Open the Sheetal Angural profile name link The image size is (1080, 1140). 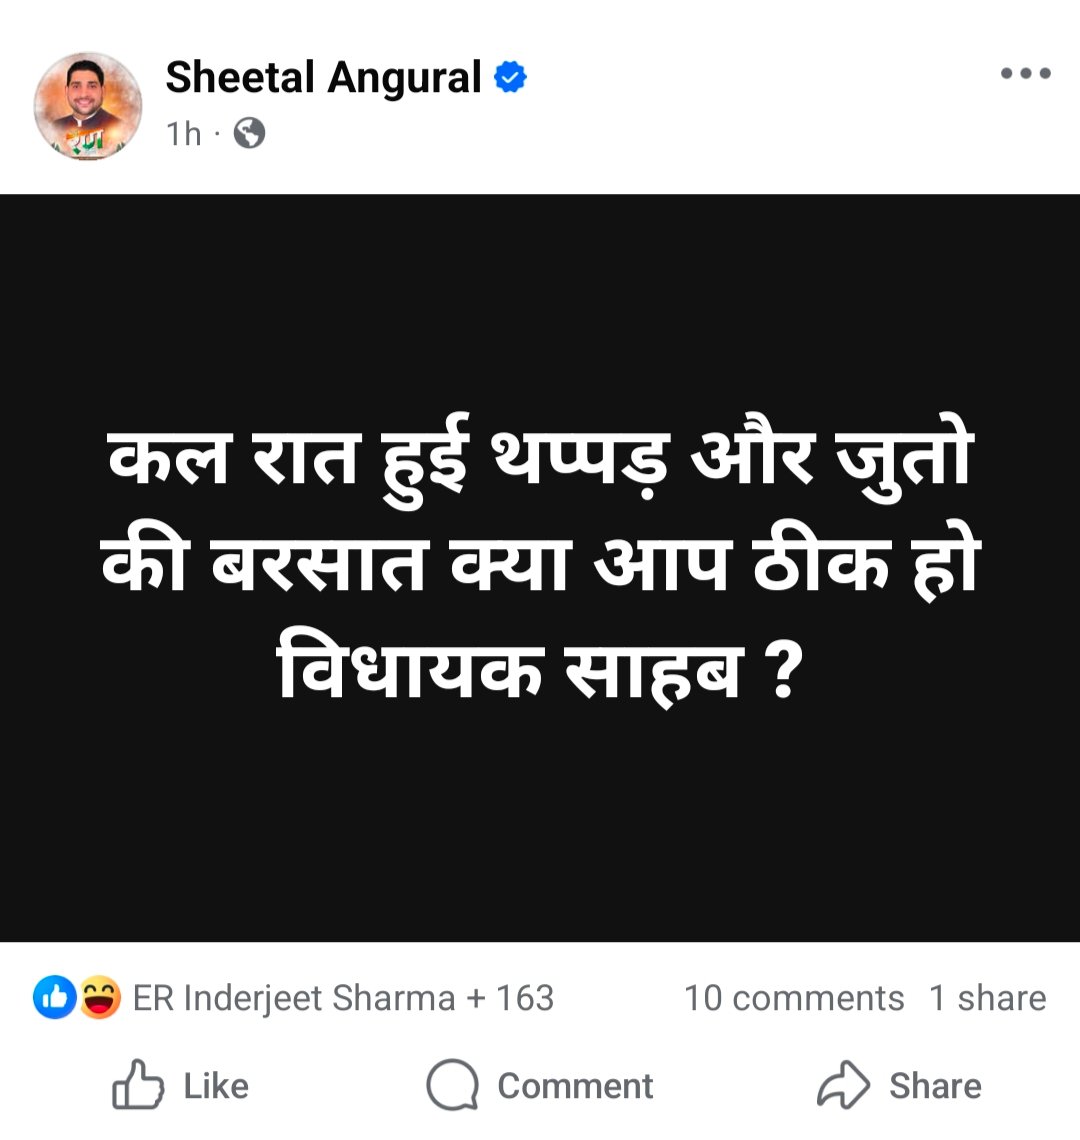(x=323, y=78)
